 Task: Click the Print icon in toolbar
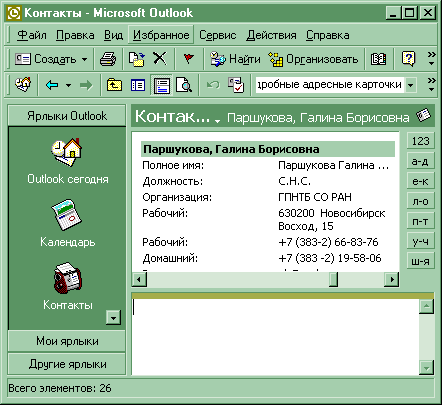click(x=108, y=59)
